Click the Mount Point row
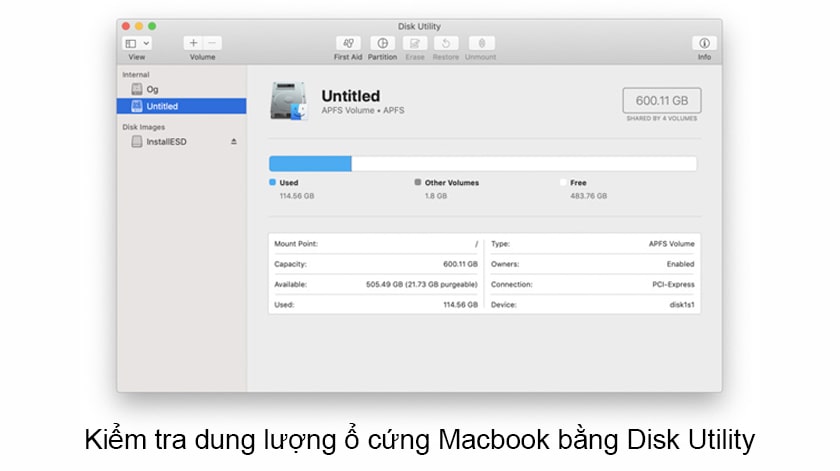The width and height of the screenshot is (840, 471). coord(376,244)
